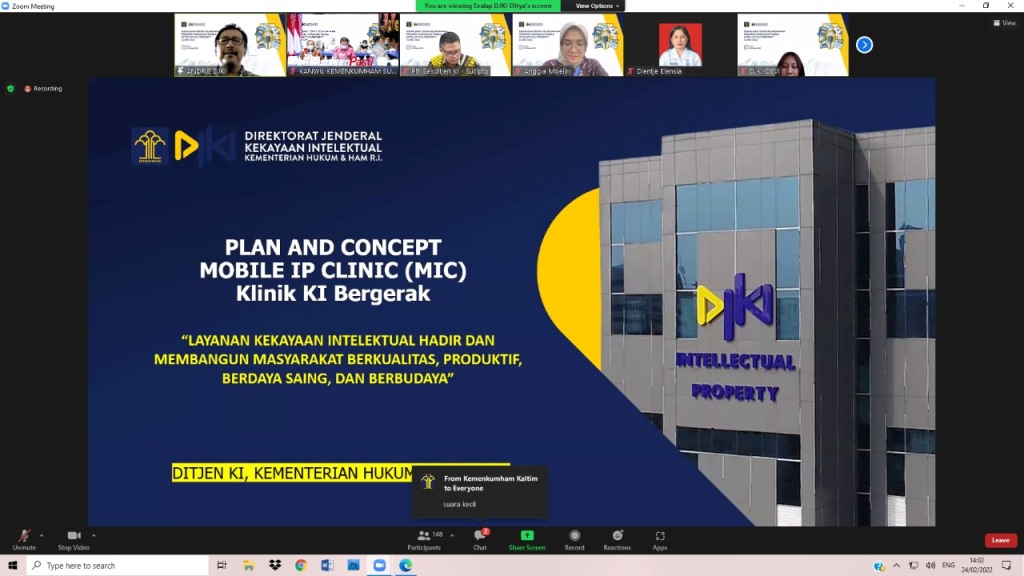This screenshot has width=1024, height=576.
Task: Open the Participants panel
Action: pos(424,537)
